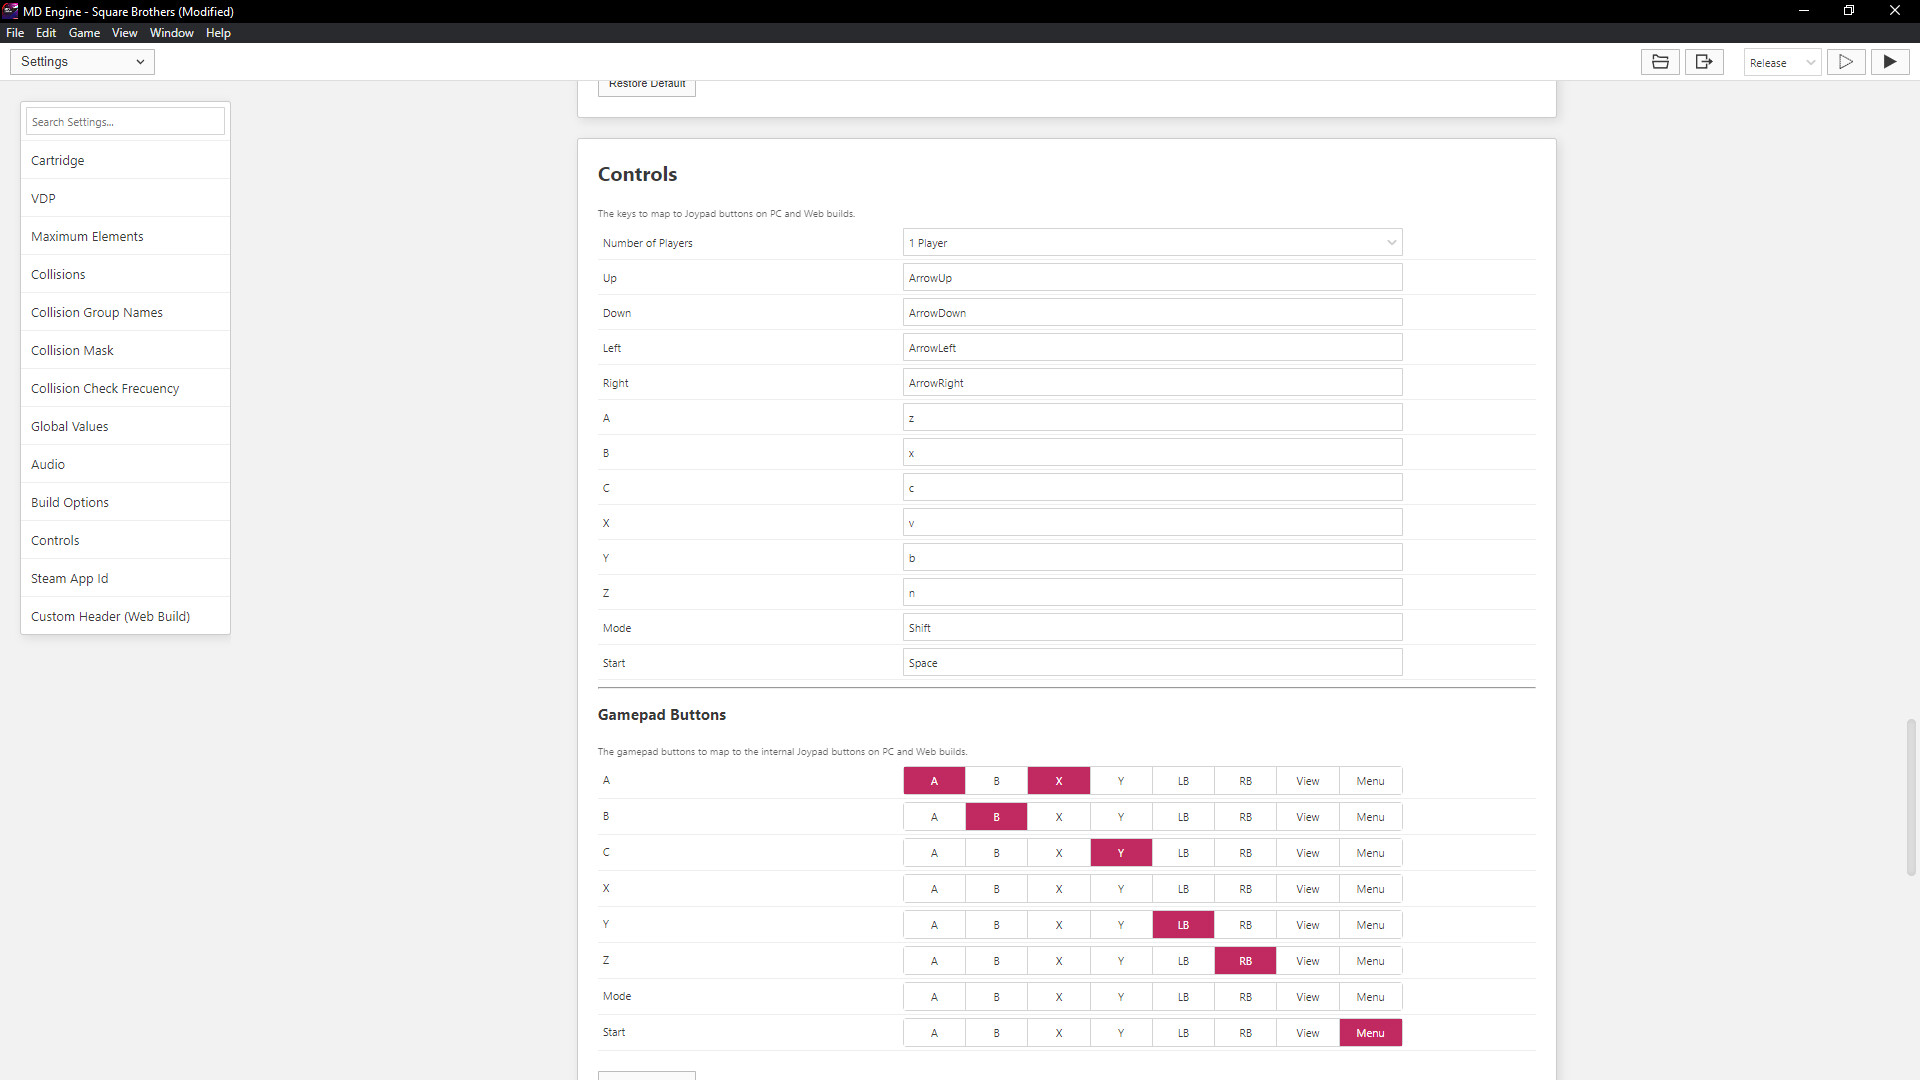Click the outlined play build icon

click(x=1846, y=61)
